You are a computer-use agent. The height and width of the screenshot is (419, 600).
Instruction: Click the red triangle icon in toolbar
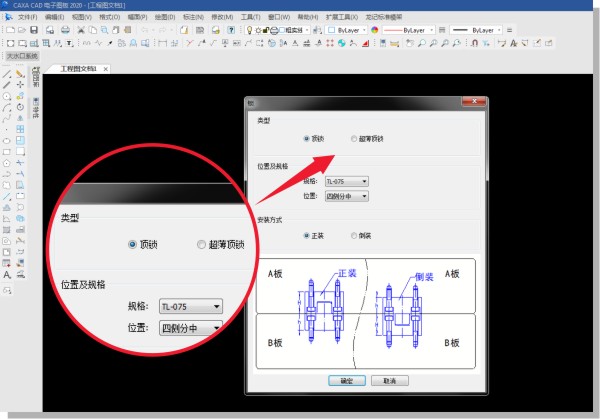pos(365,43)
